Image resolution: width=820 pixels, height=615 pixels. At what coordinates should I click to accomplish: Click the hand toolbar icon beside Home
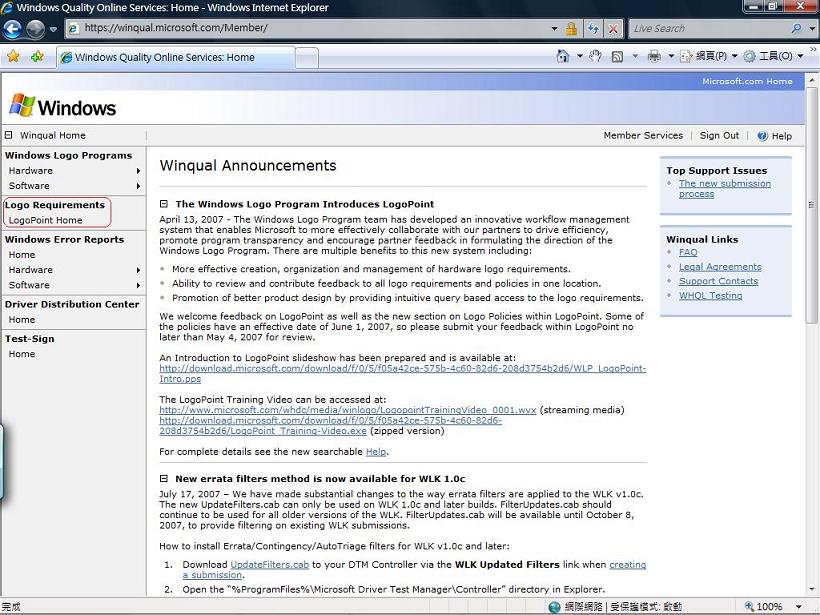click(595, 56)
